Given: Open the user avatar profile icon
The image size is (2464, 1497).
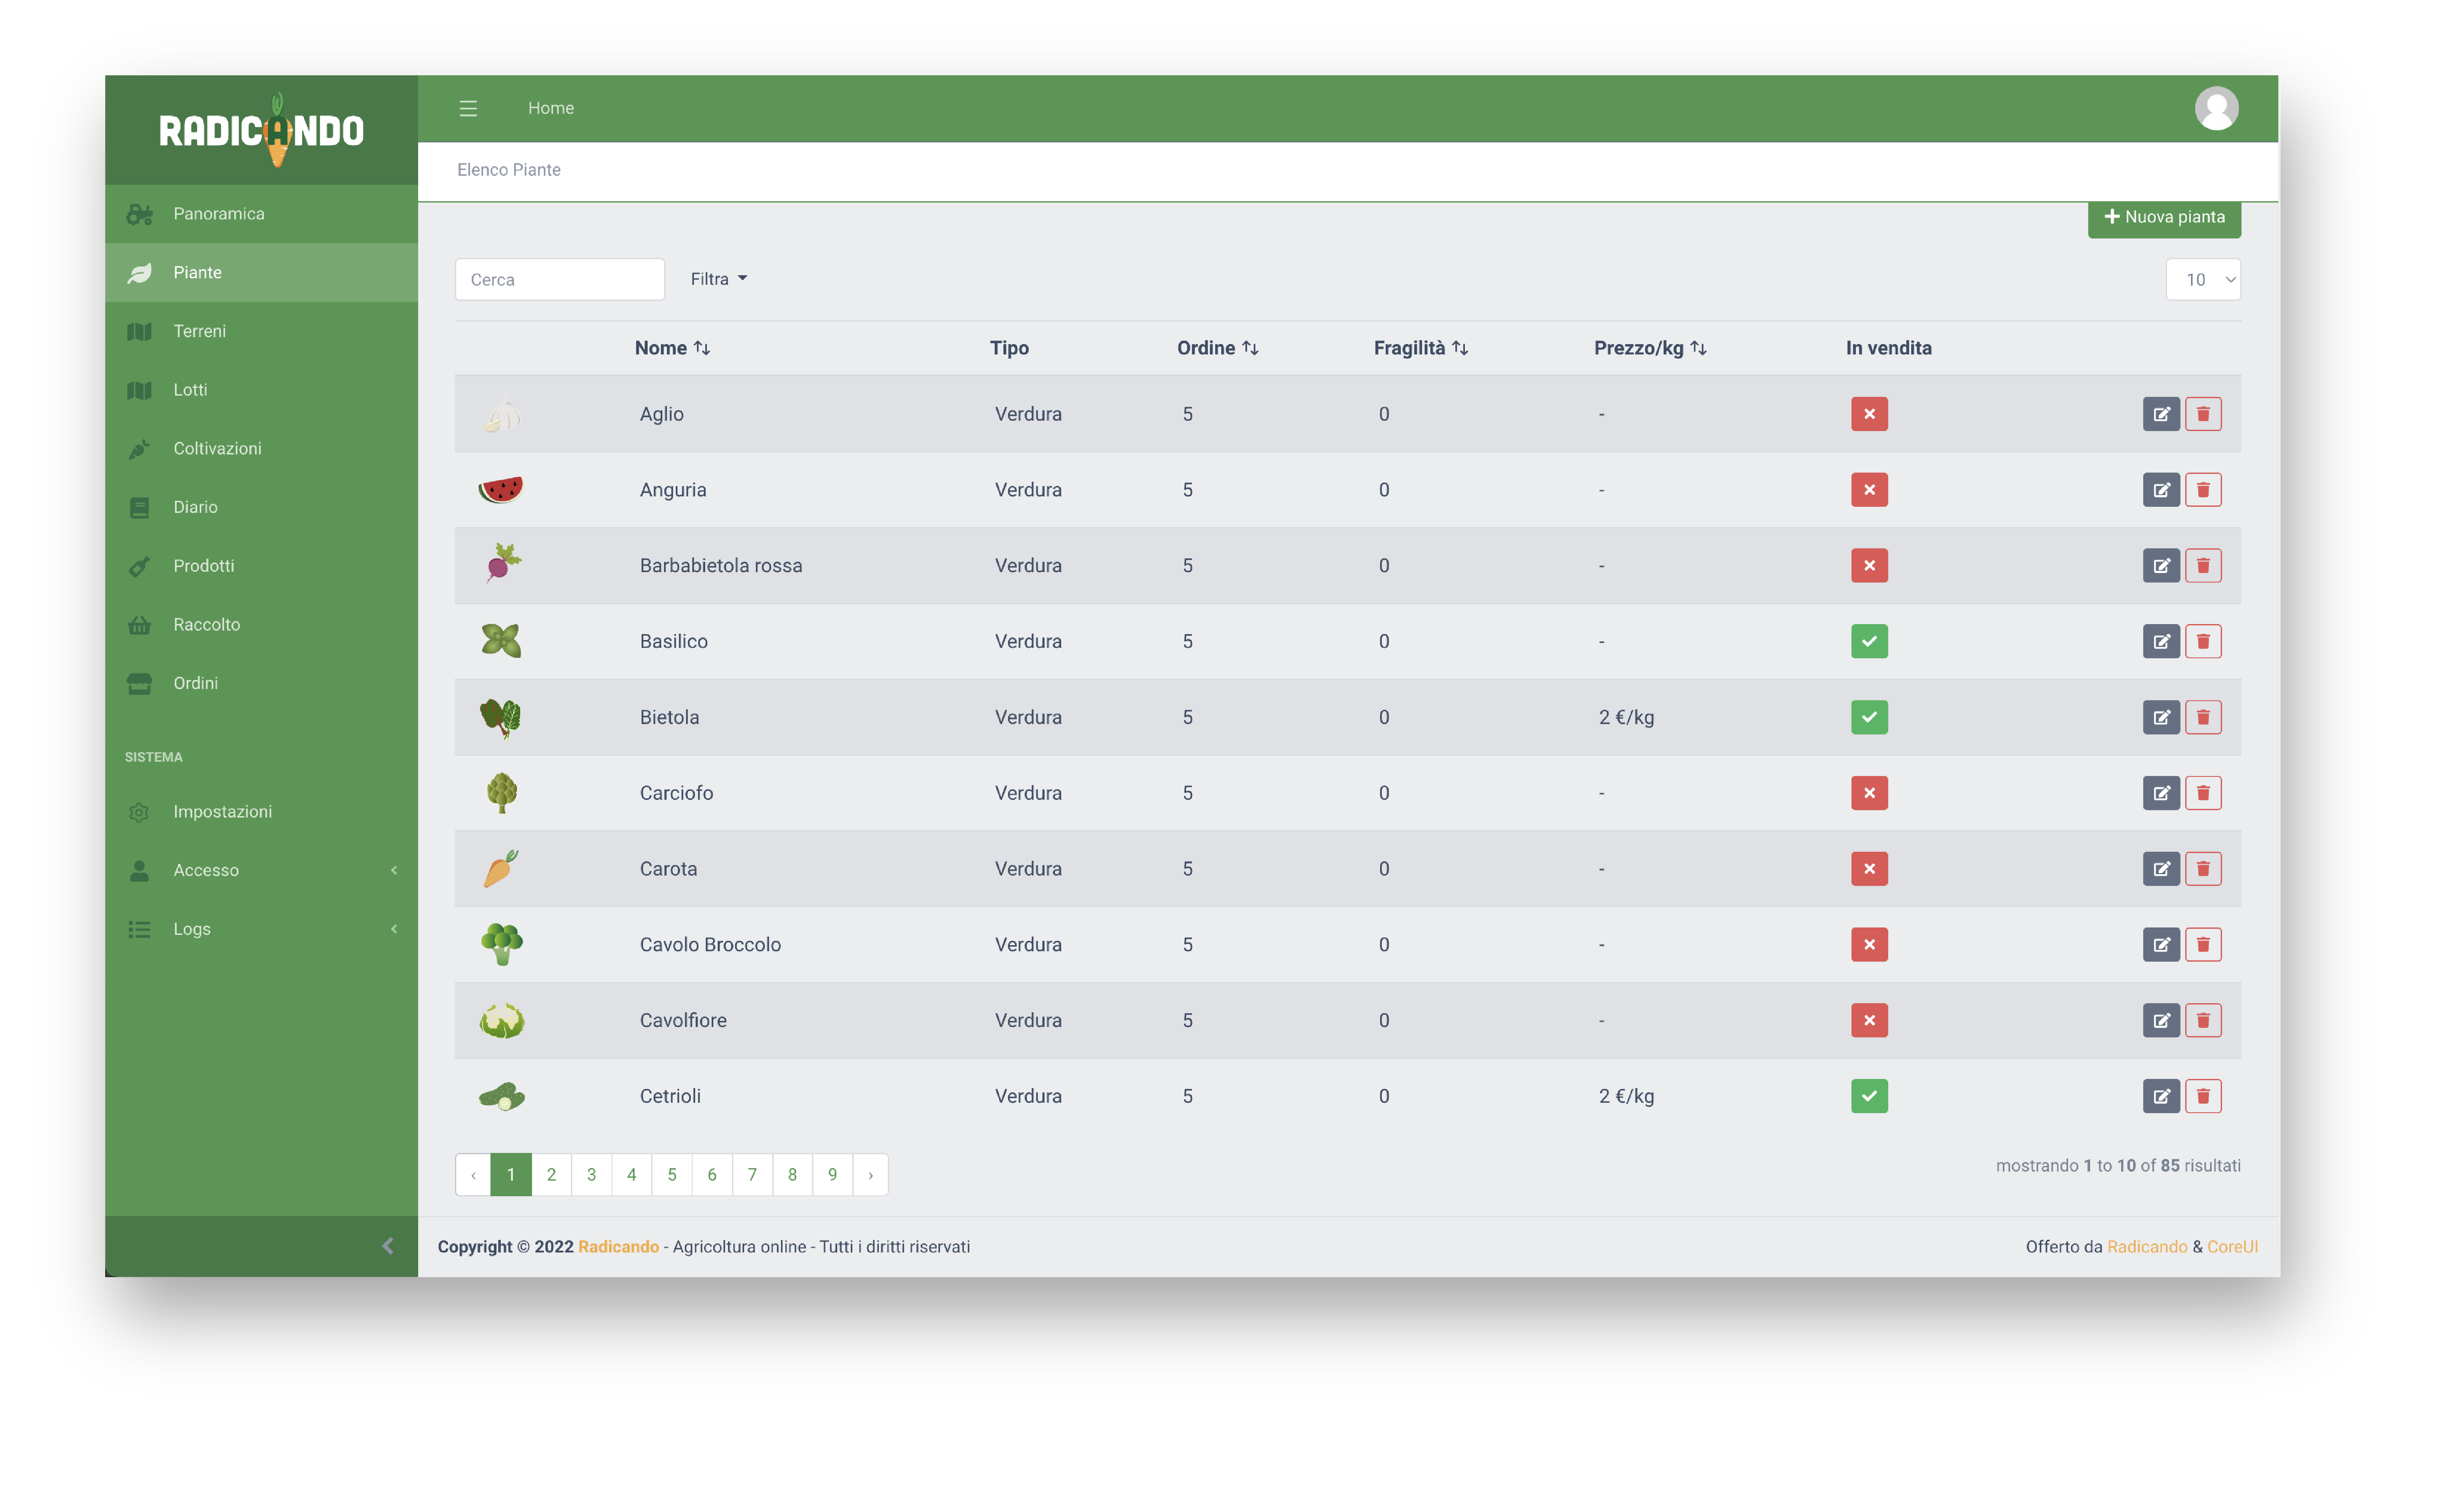Looking at the screenshot, I should [2215, 108].
